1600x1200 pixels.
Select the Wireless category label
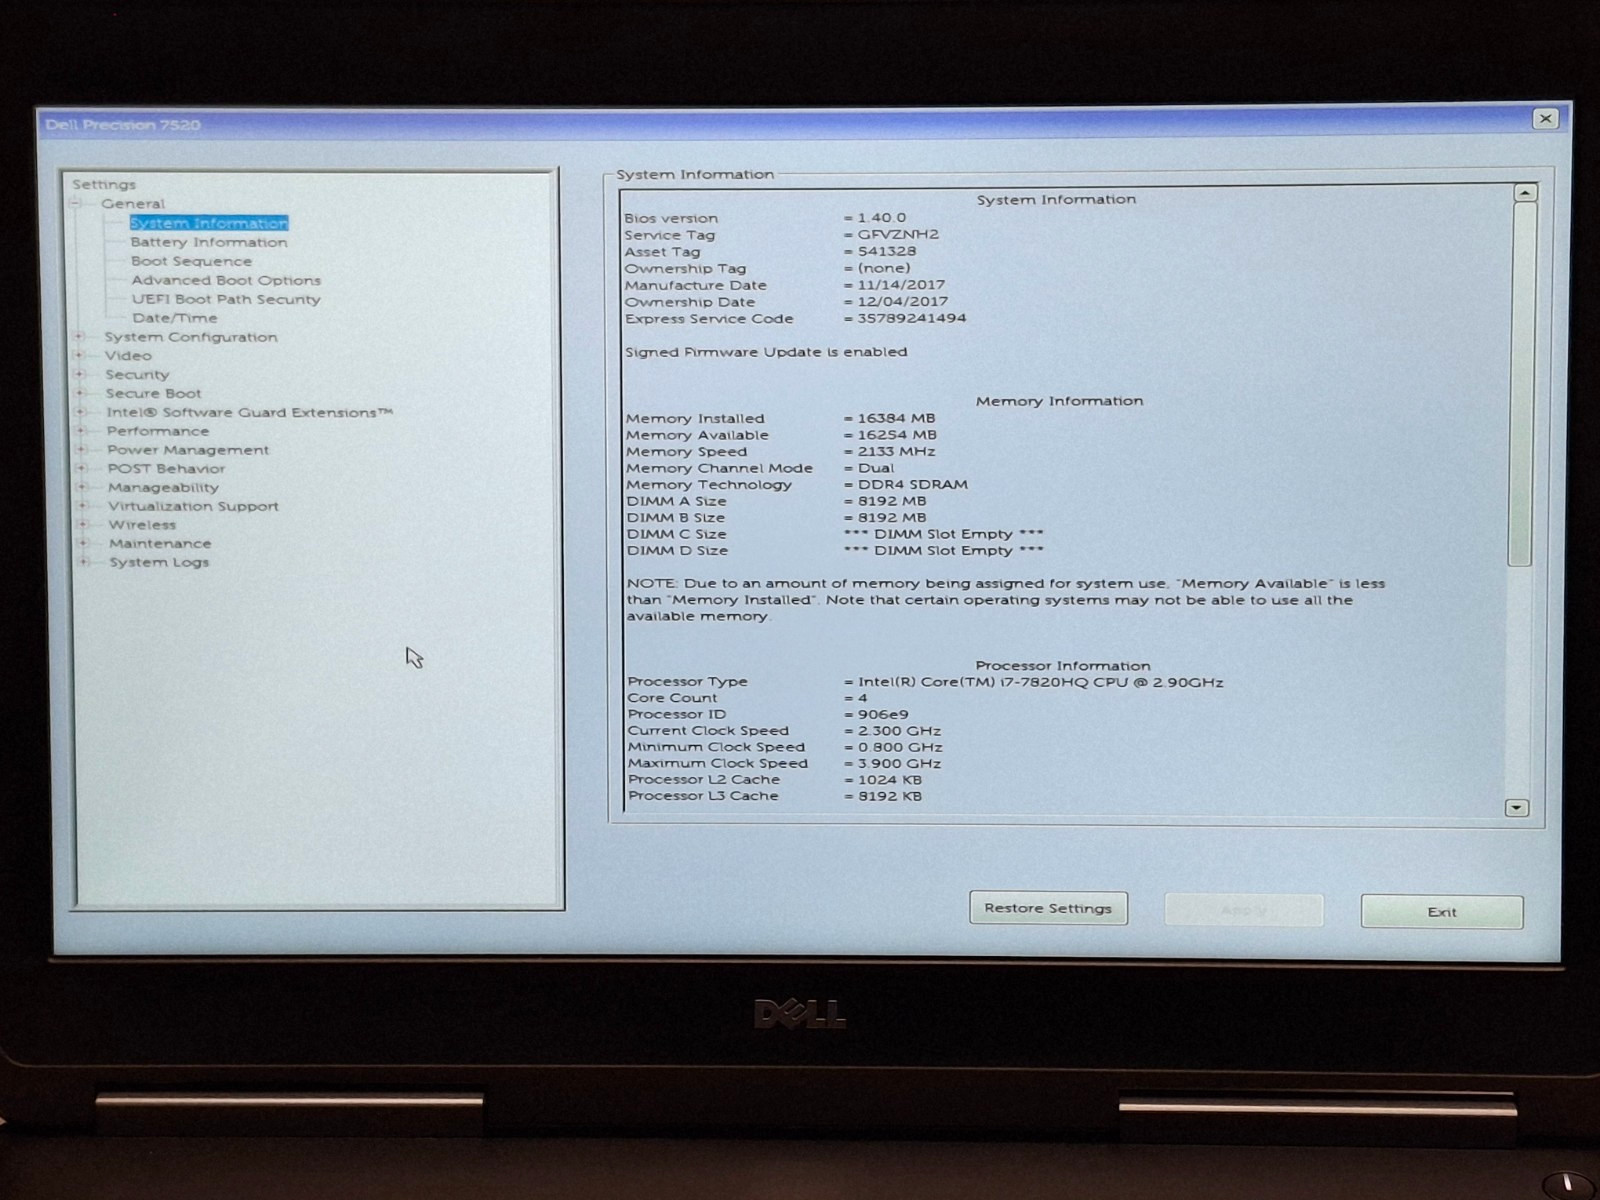tap(142, 524)
